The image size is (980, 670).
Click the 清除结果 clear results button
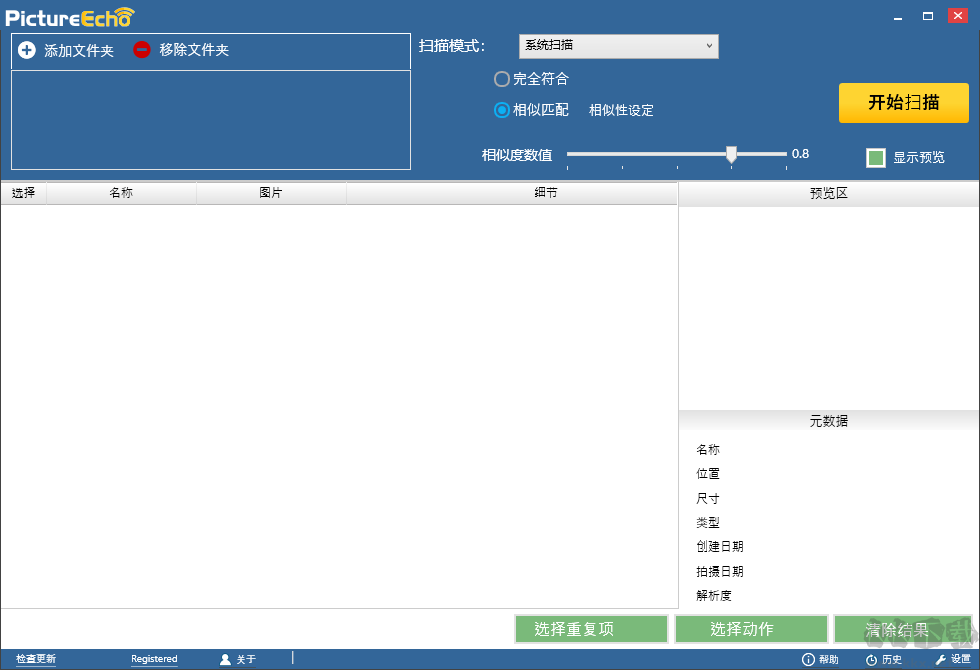(908, 628)
